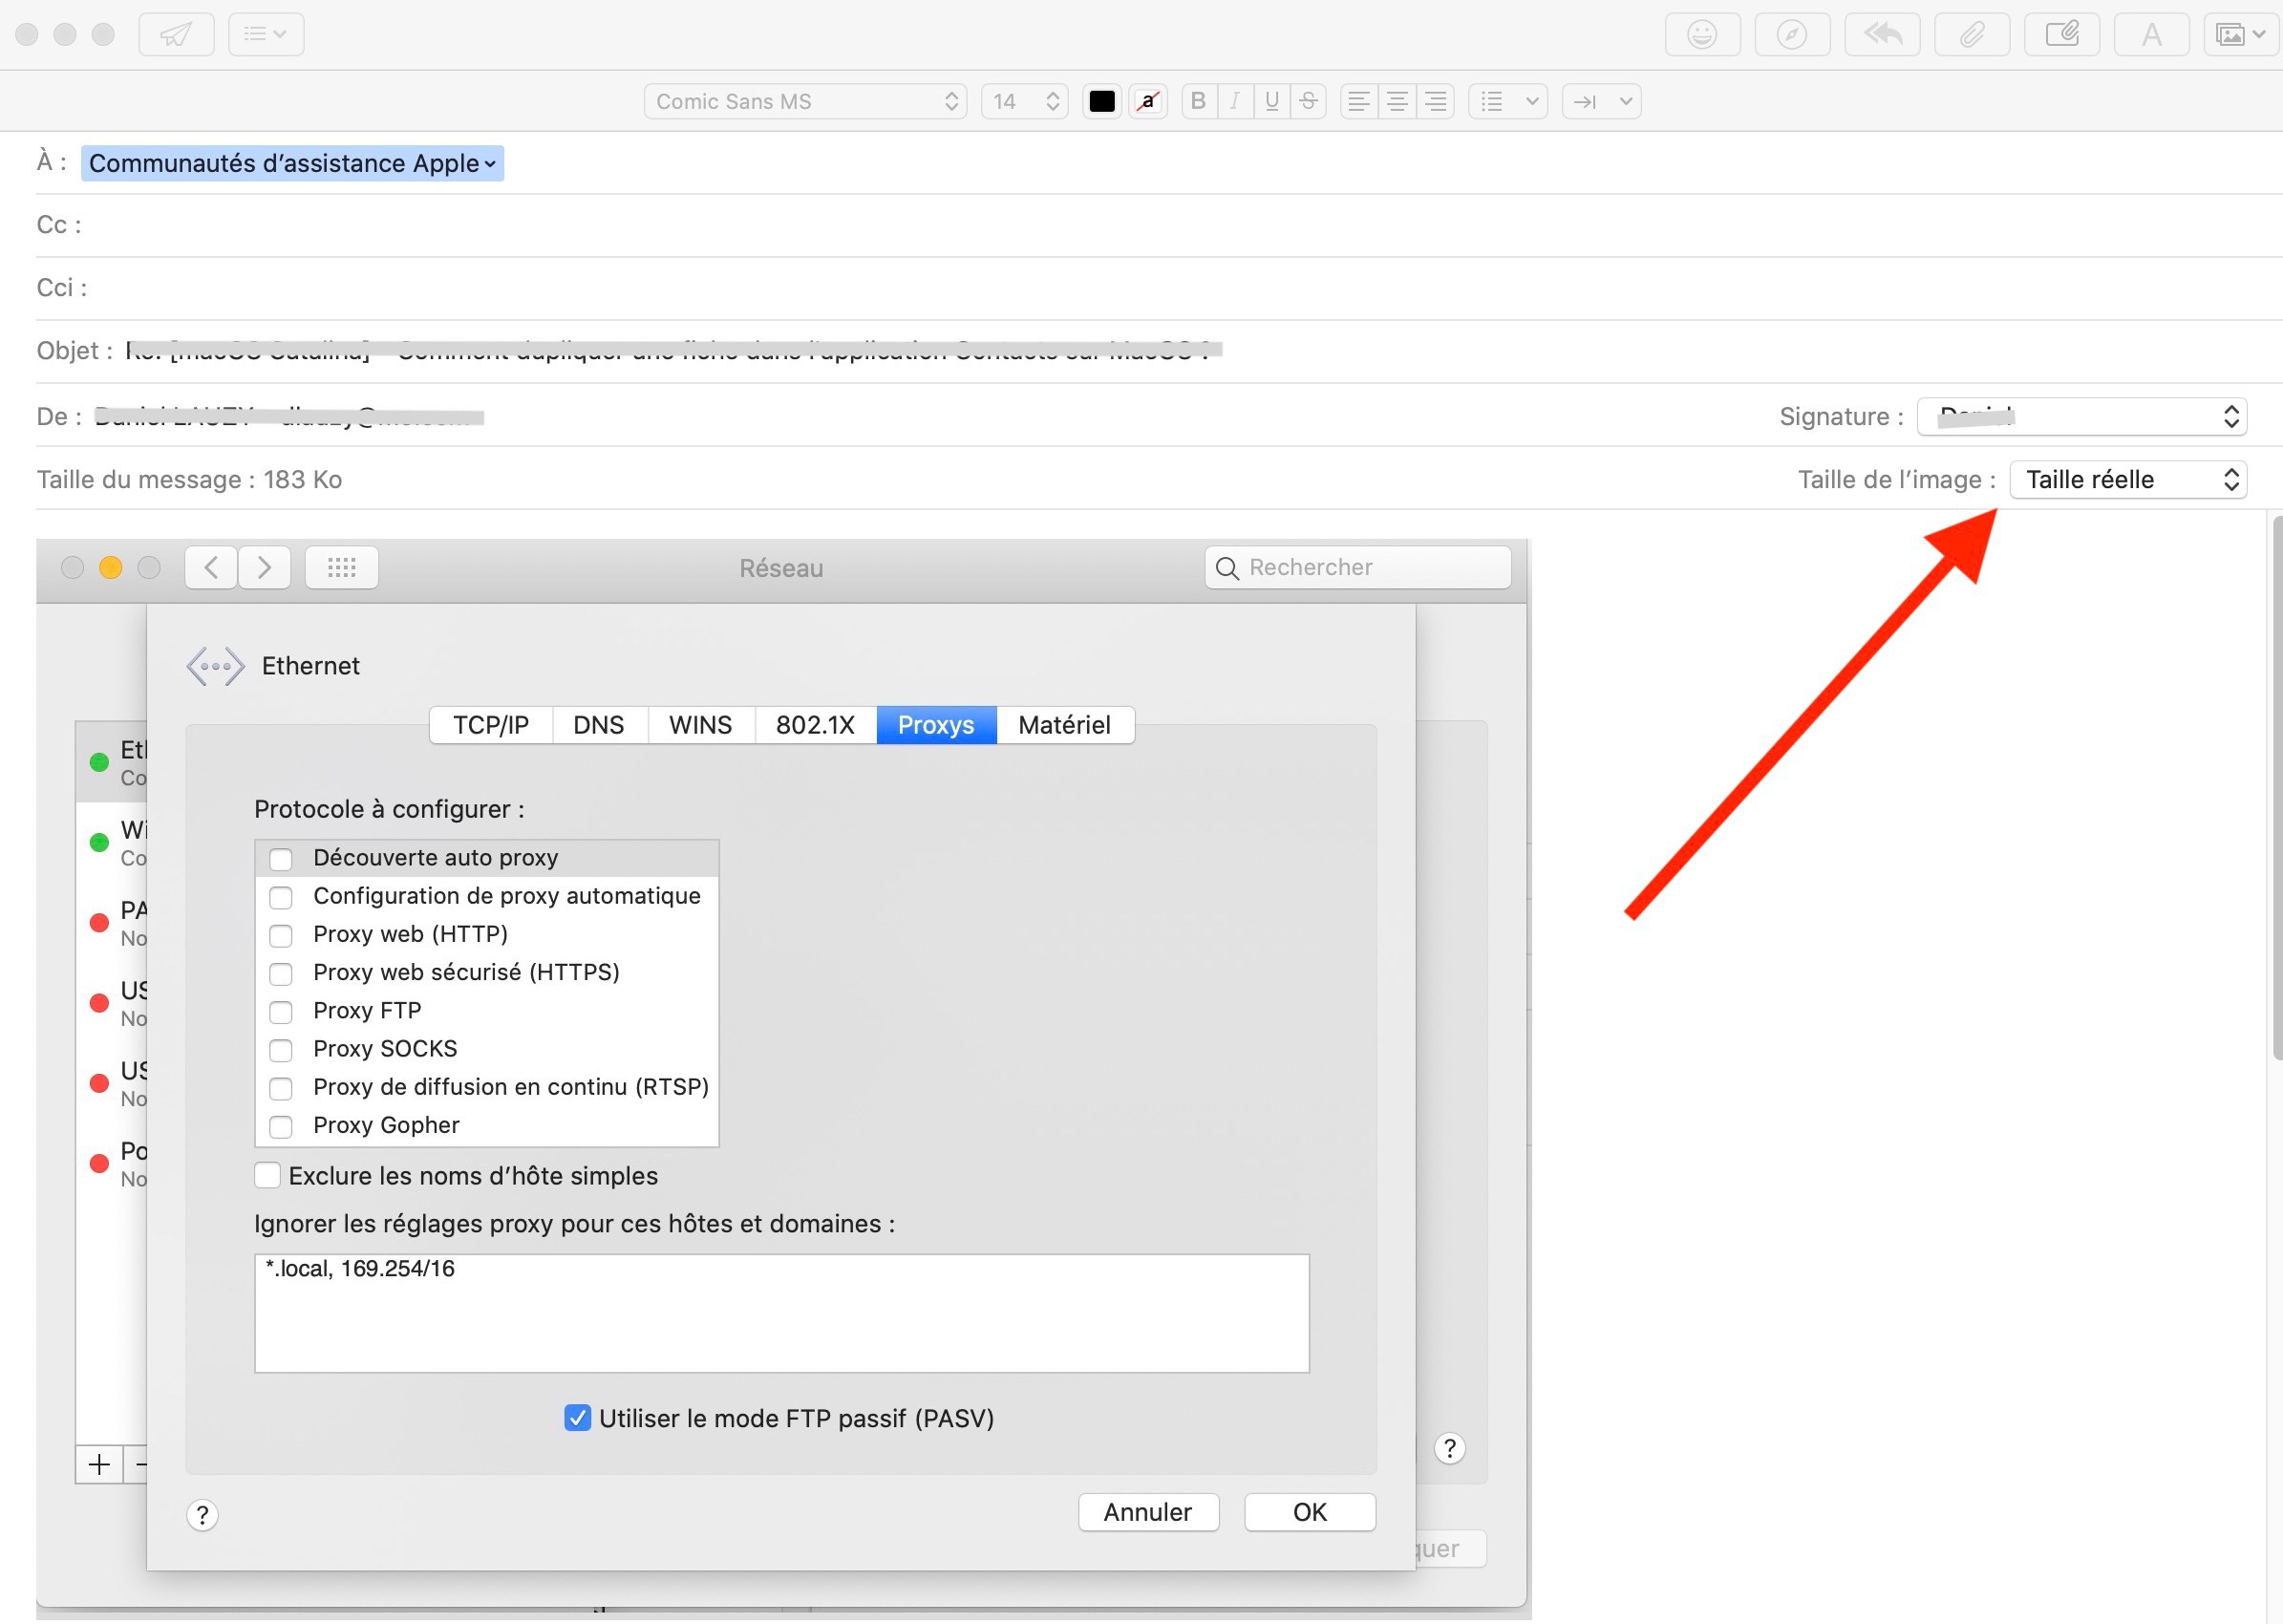2283x1624 pixels.
Task: Open the emoji picker icon
Action: (x=1701, y=35)
